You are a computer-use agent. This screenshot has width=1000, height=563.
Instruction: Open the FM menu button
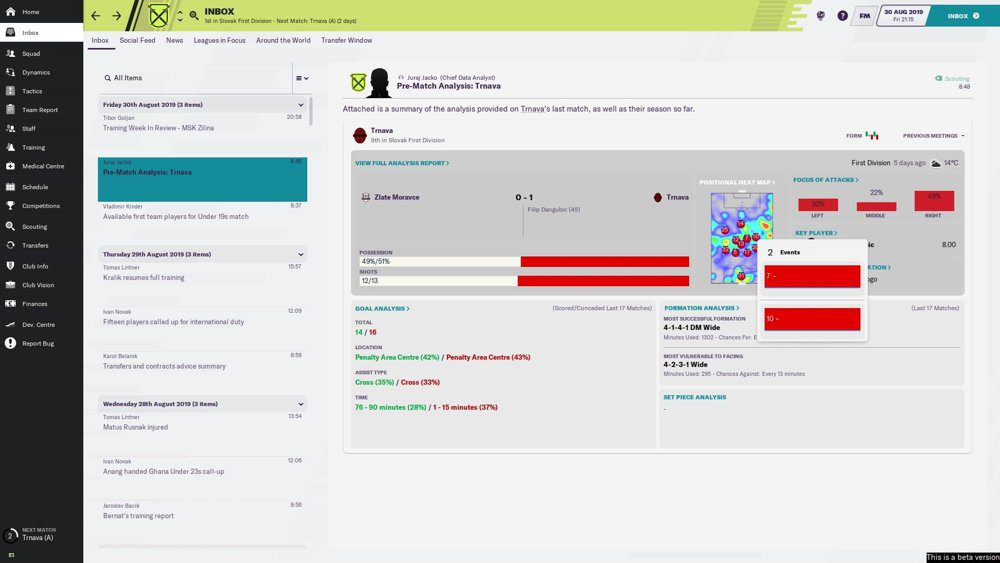coord(864,15)
